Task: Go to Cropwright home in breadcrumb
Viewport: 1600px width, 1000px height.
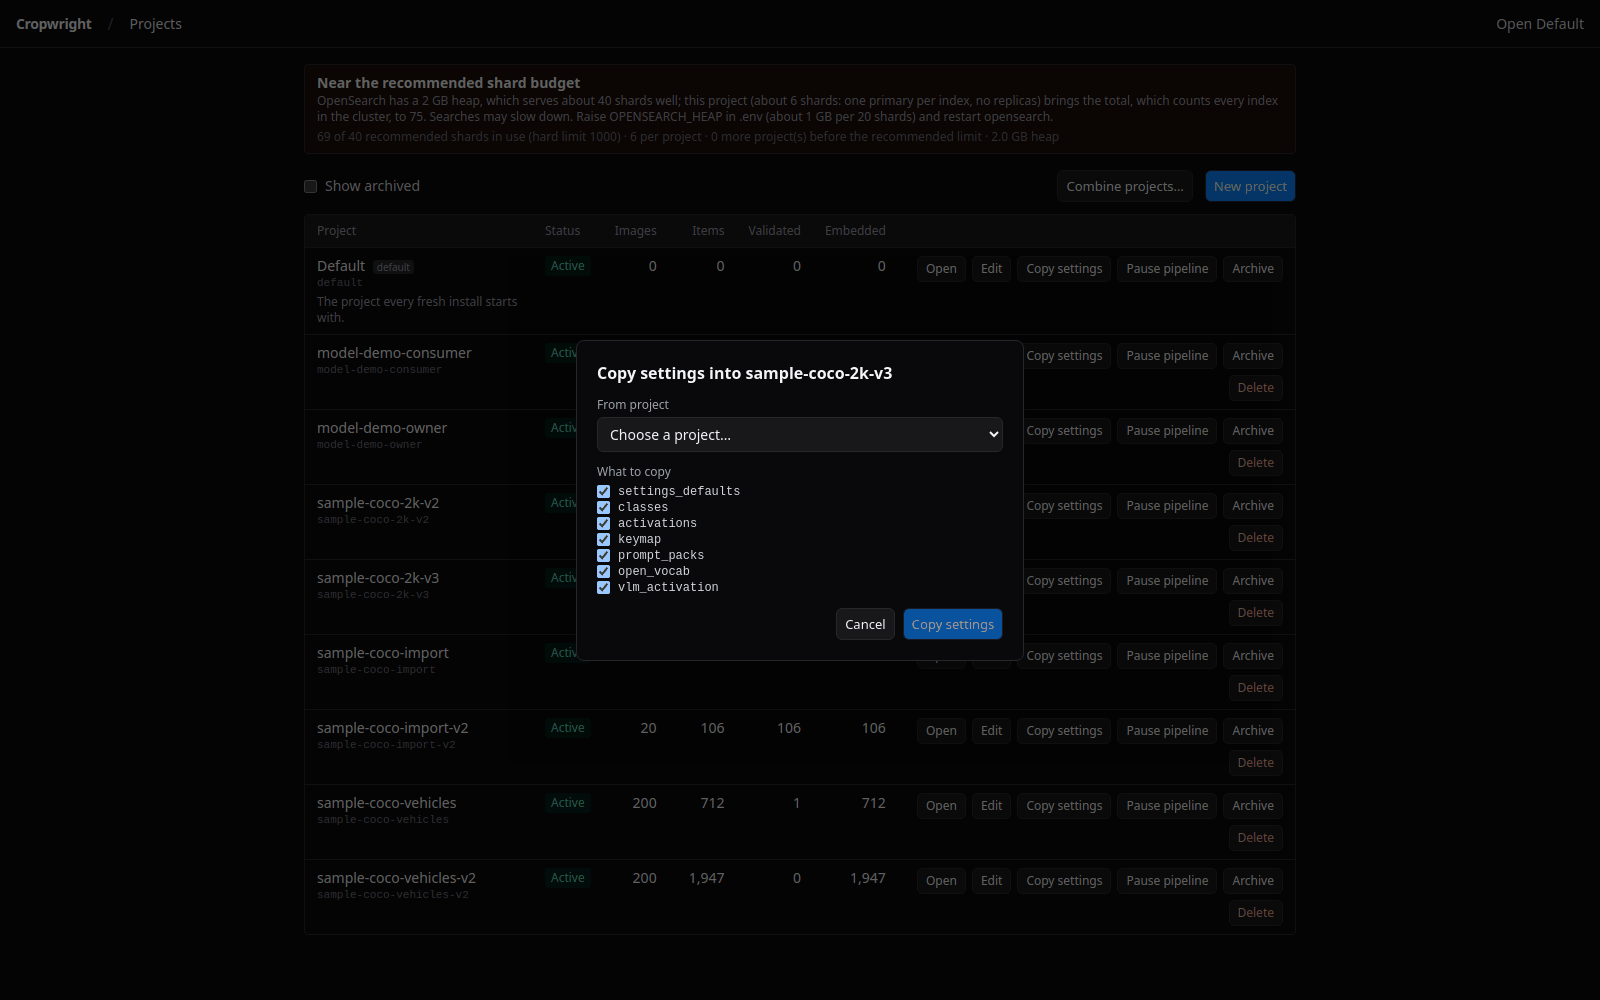Action: click(x=54, y=24)
